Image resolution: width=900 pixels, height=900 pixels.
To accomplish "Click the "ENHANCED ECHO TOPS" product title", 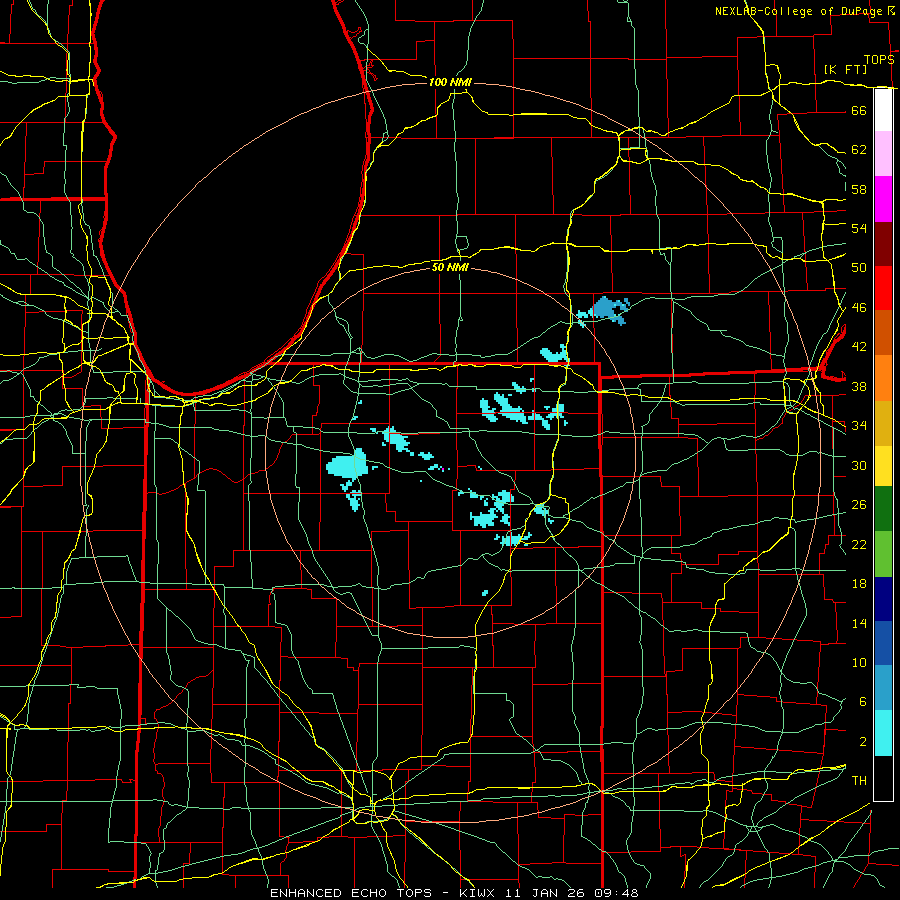I will 351,893.
